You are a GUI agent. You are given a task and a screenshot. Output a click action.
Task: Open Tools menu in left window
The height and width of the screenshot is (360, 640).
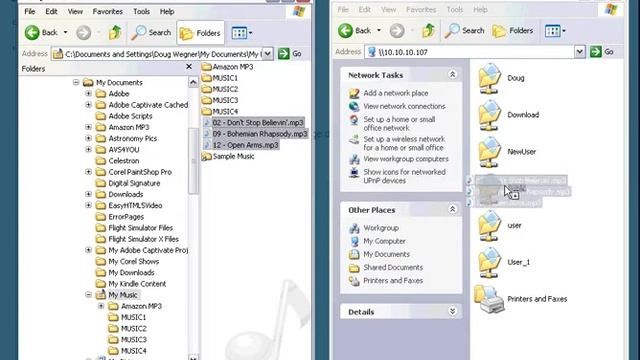coord(141,11)
